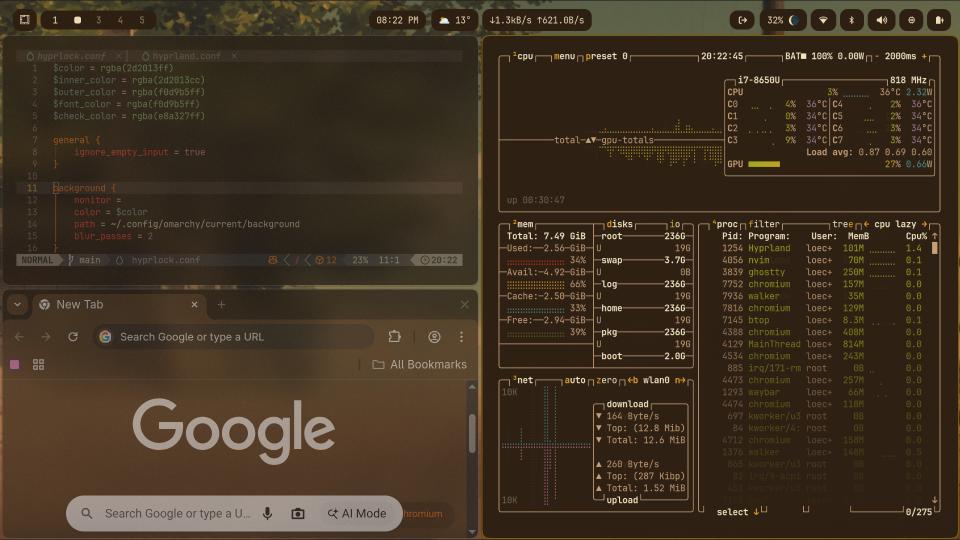The width and height of the screenshot is (960, 540).
Task: Toggle auto scaling in btop net panel
Action: click(575, 380)
